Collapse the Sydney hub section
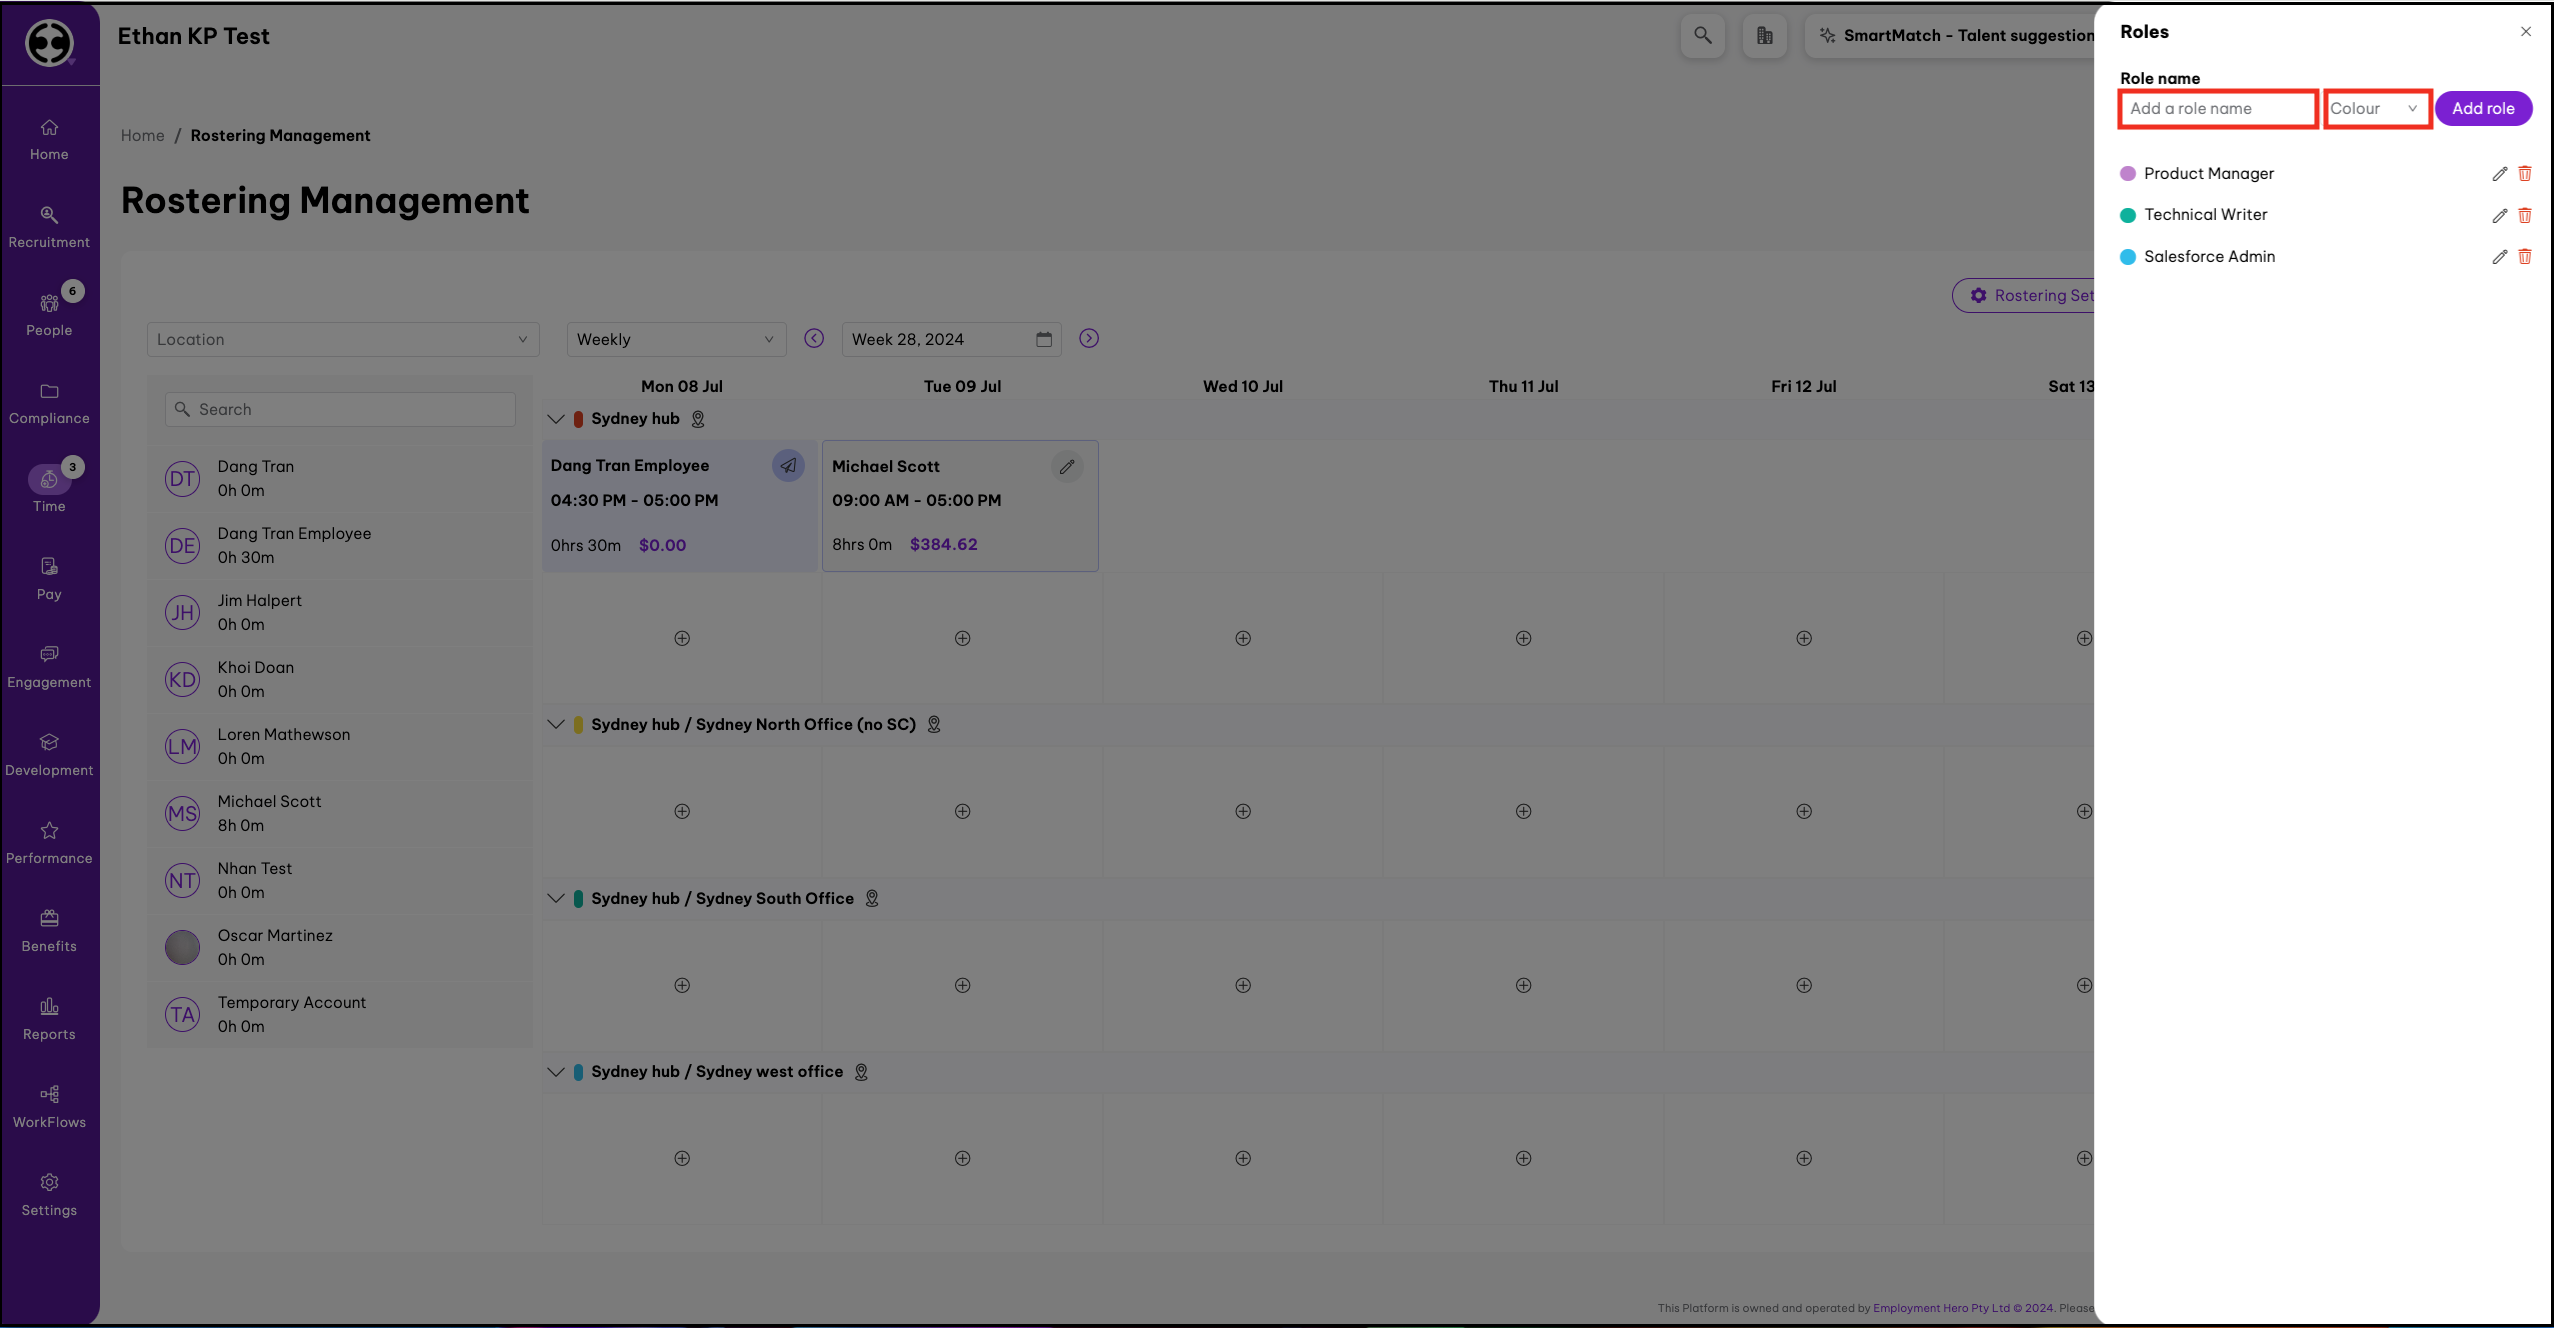The image size is (2554, 1328). (x=556, y=419)
